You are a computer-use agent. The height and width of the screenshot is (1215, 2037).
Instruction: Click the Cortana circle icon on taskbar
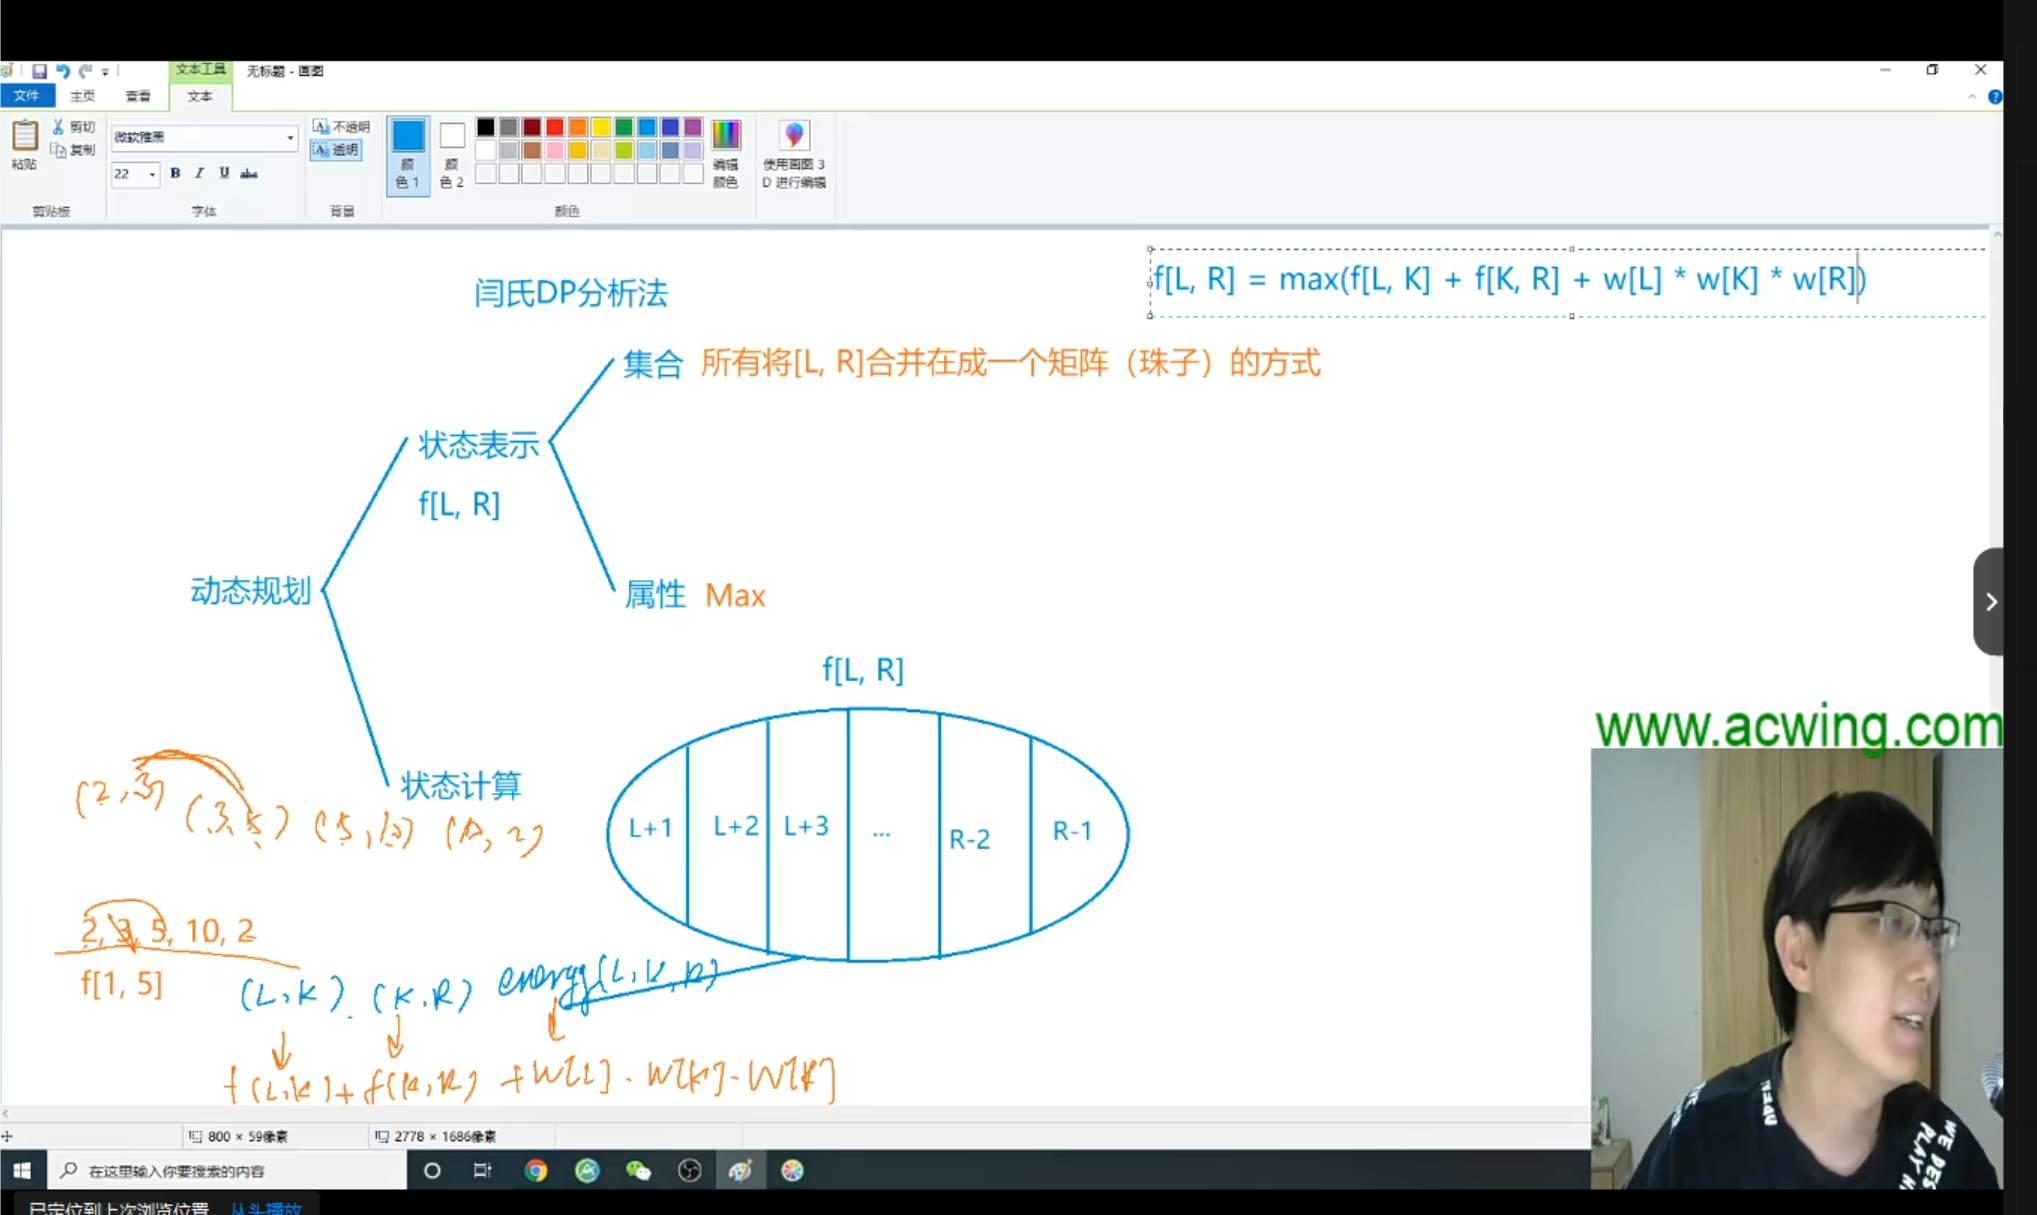432,1170
